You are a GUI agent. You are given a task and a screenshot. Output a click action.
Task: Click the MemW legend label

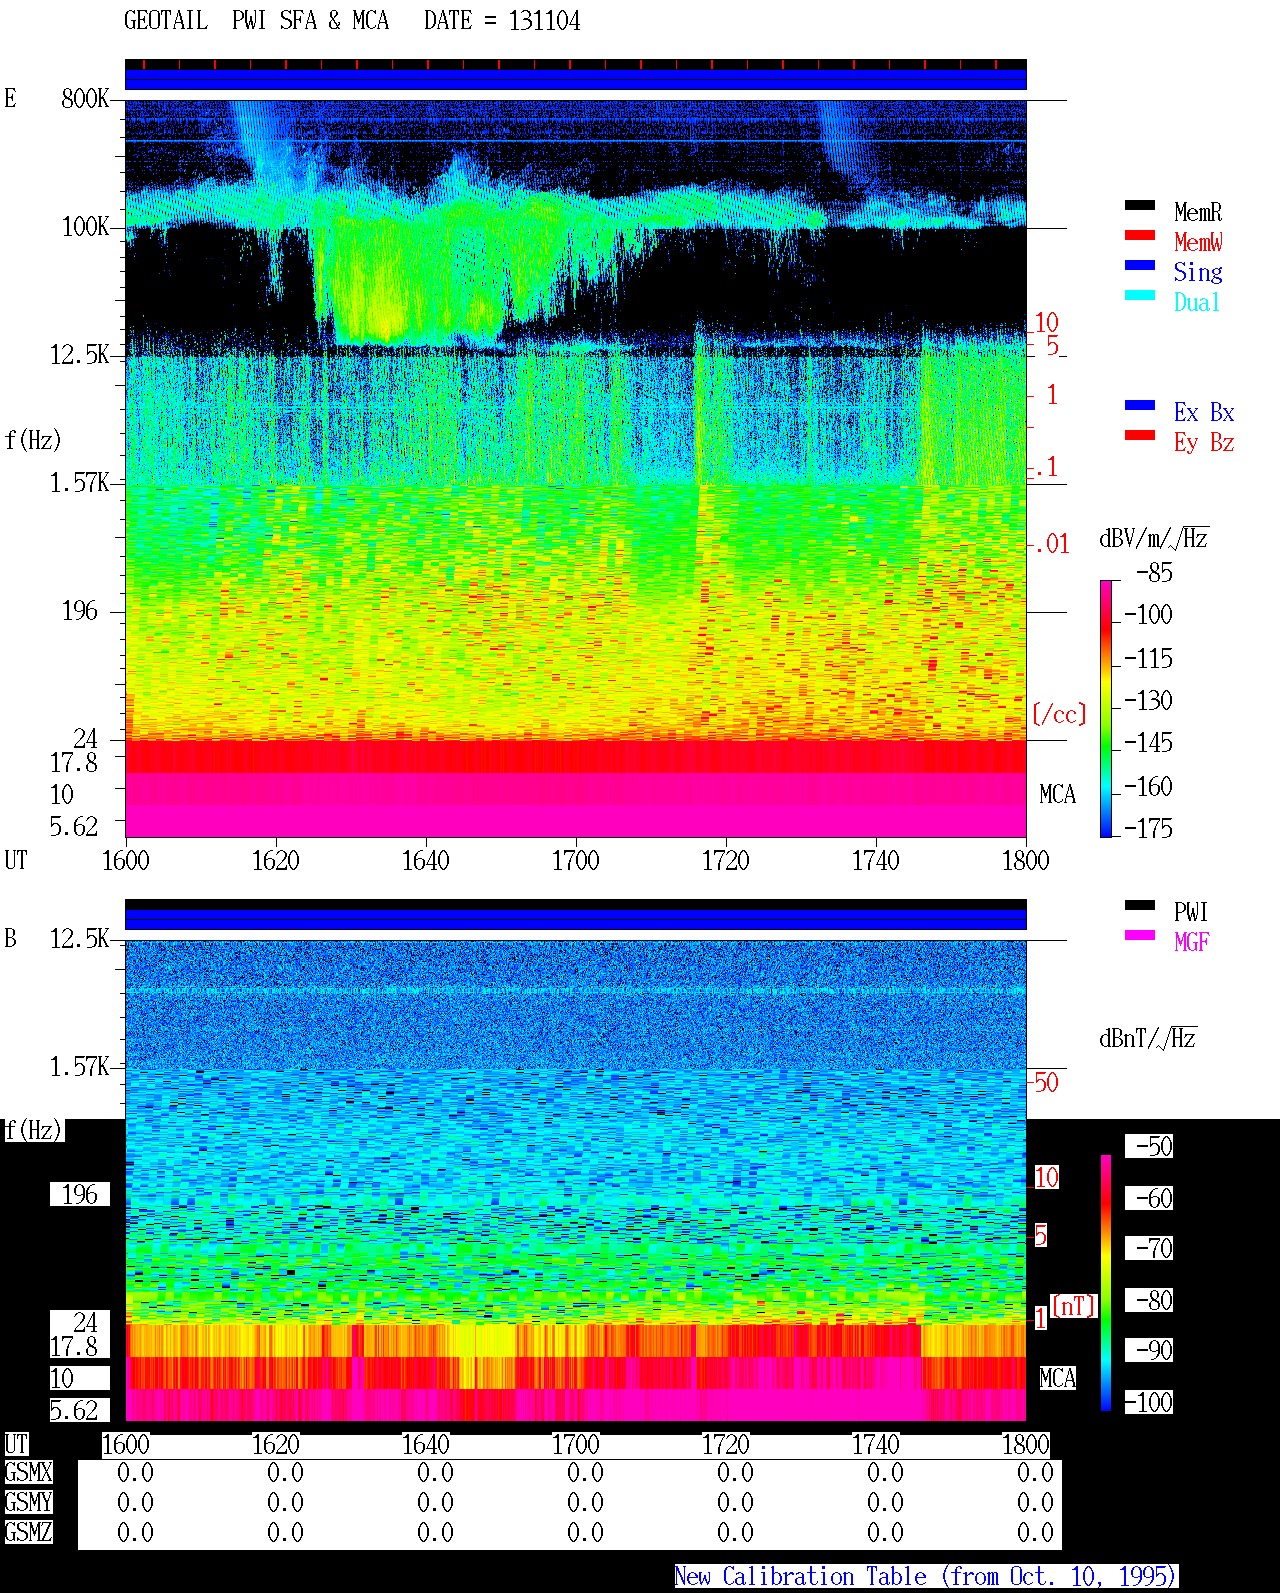[1198, 242]
